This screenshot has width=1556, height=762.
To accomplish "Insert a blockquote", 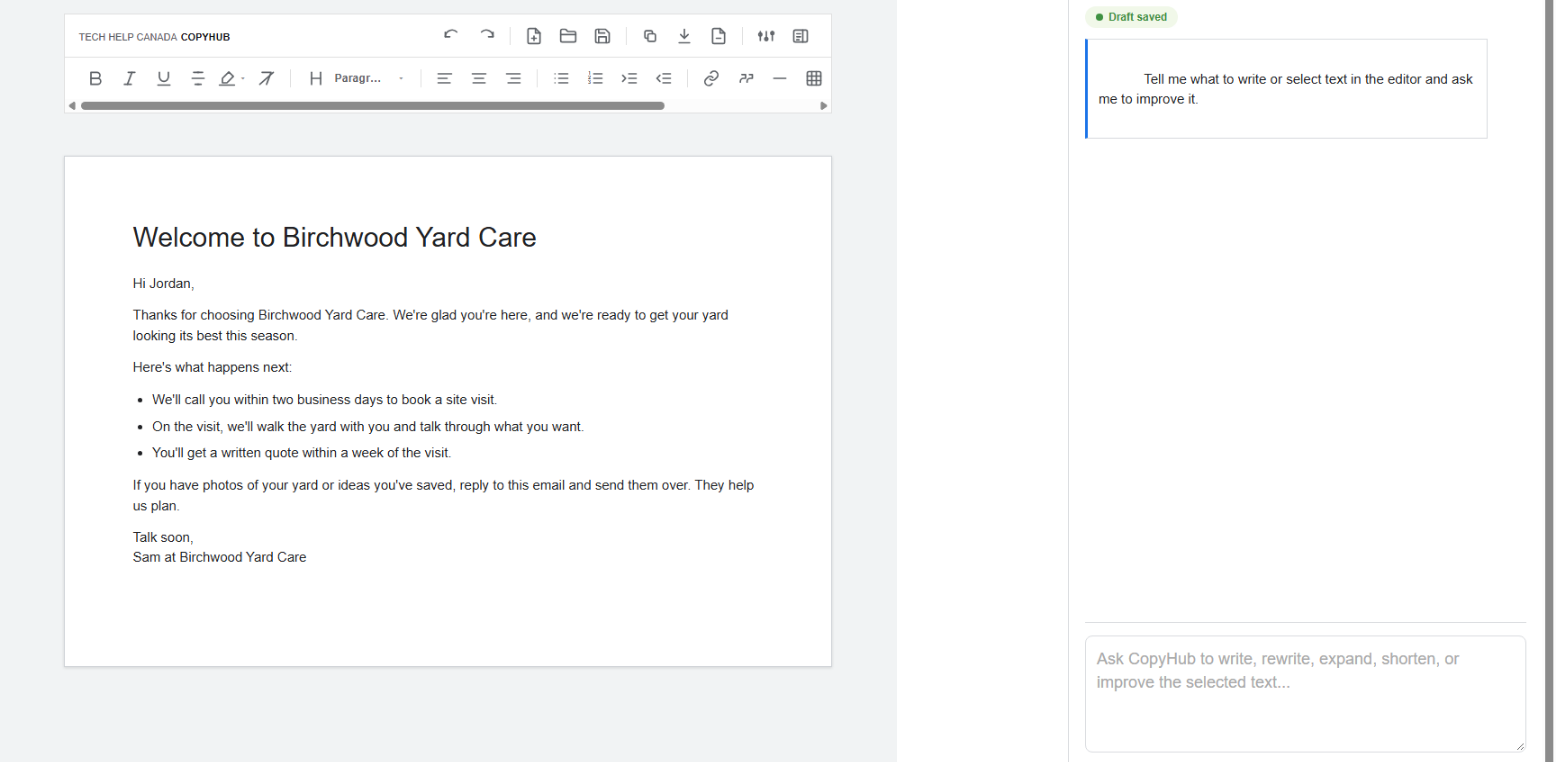I will pyautogui.click(x=746, y=78).
